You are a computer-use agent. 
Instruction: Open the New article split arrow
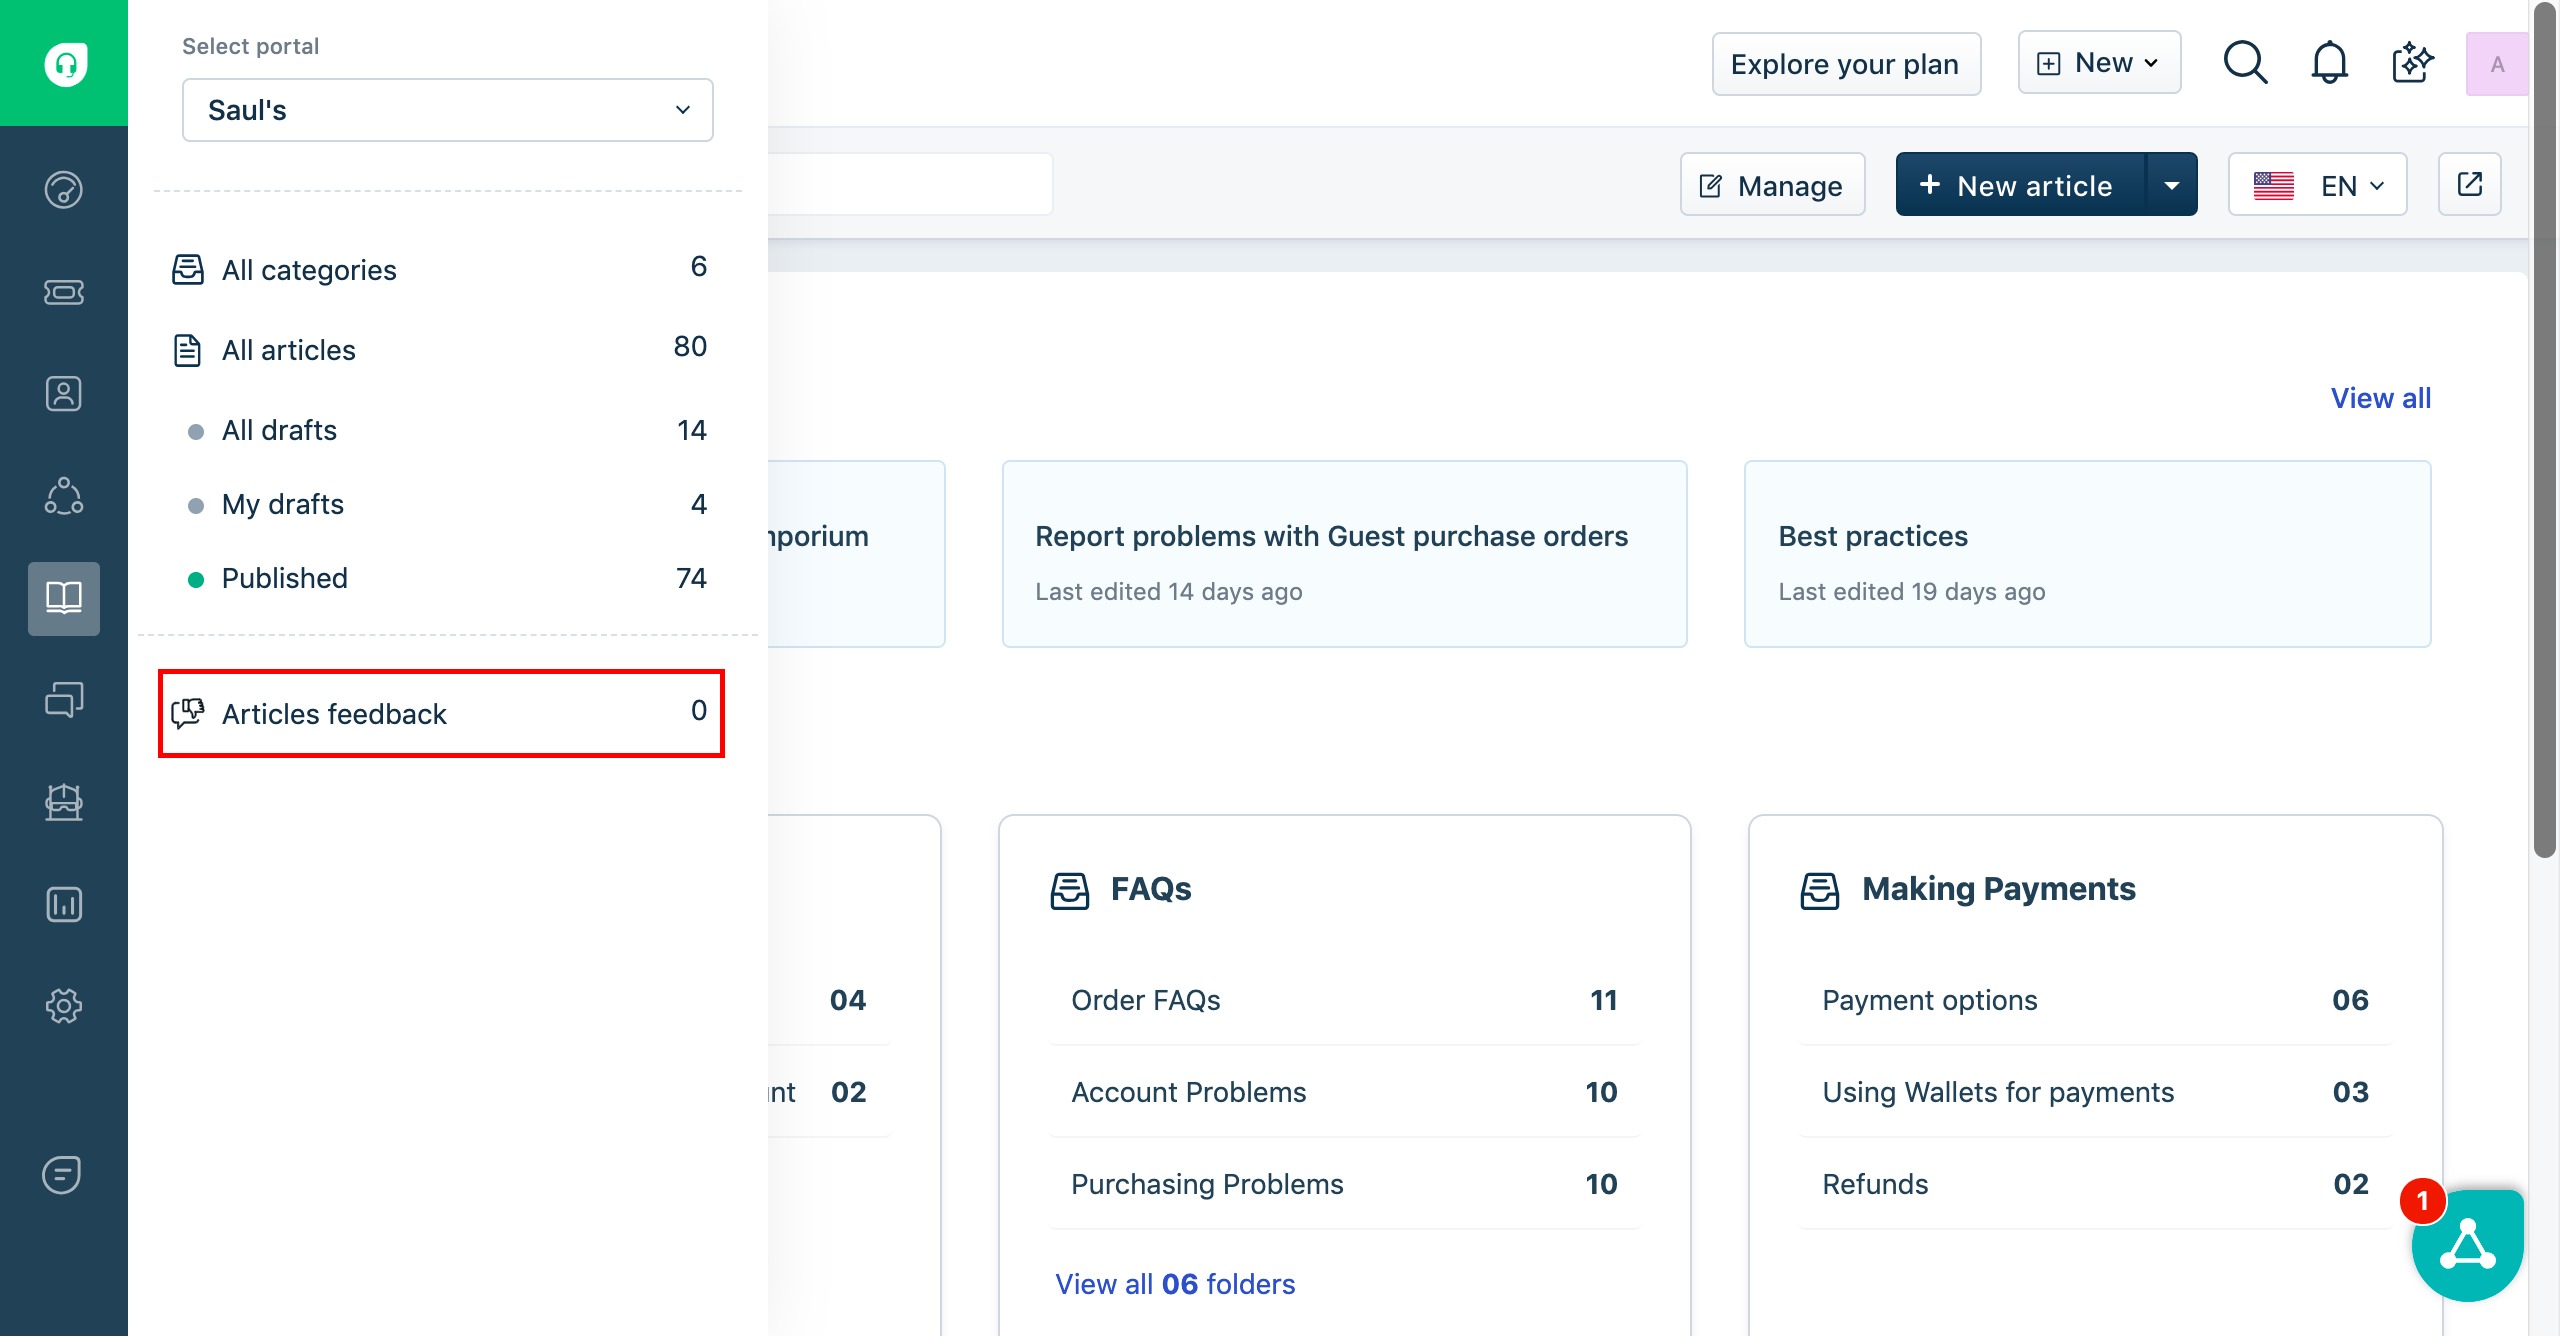(2172, 185)
